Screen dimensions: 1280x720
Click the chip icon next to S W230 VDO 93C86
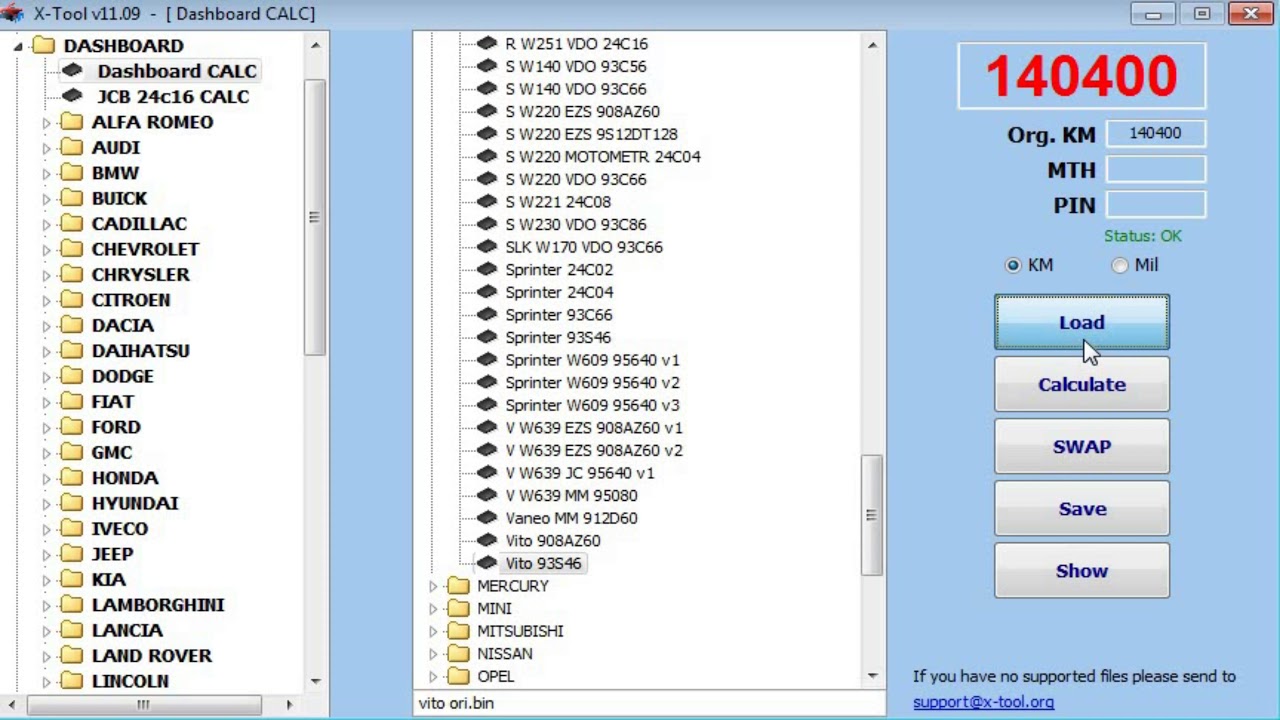[x=487, y=224]
